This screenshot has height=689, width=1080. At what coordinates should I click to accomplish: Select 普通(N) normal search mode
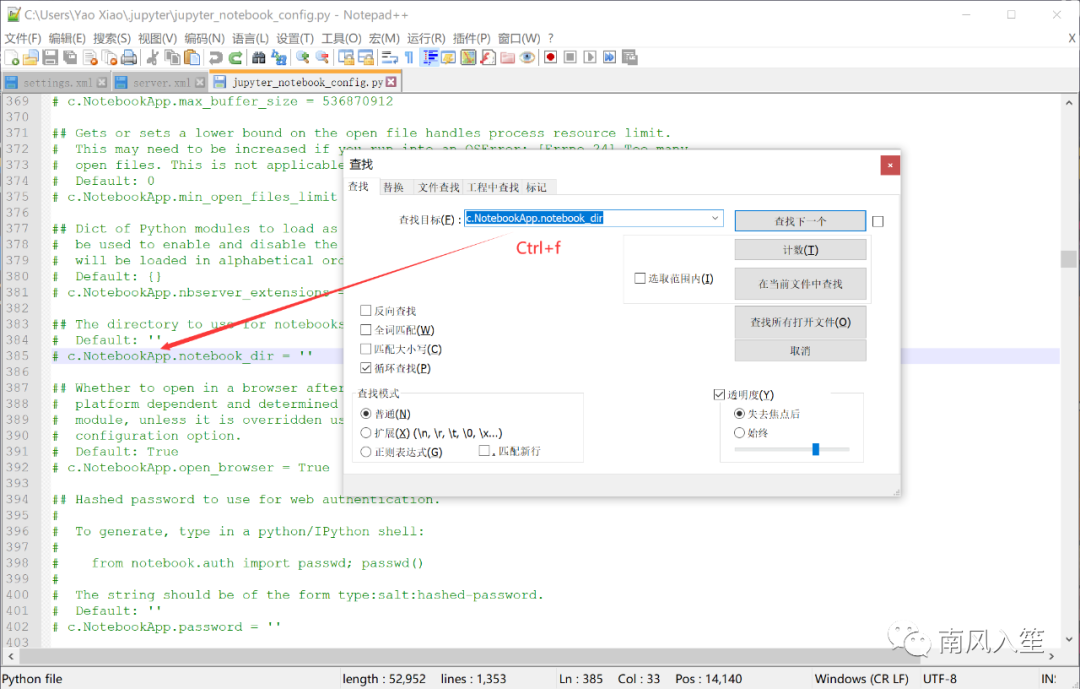[x=366, y=414]
